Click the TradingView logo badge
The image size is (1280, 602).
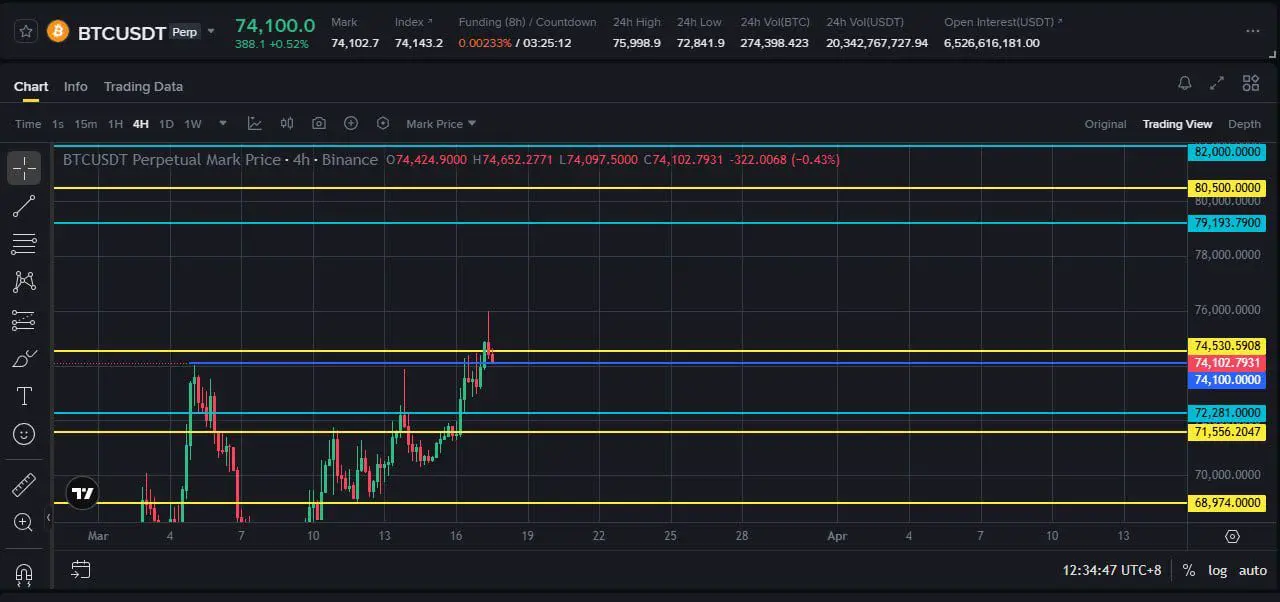coord(83,492)
